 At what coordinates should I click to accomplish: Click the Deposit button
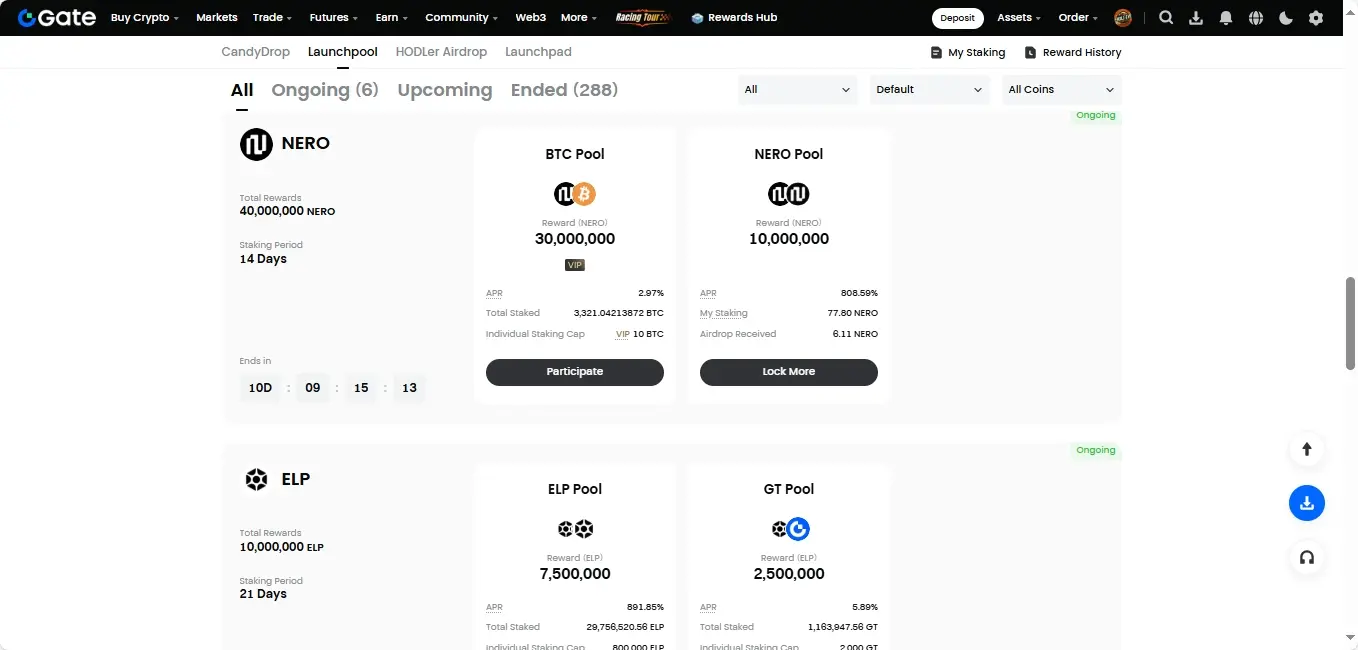point(957,18)
